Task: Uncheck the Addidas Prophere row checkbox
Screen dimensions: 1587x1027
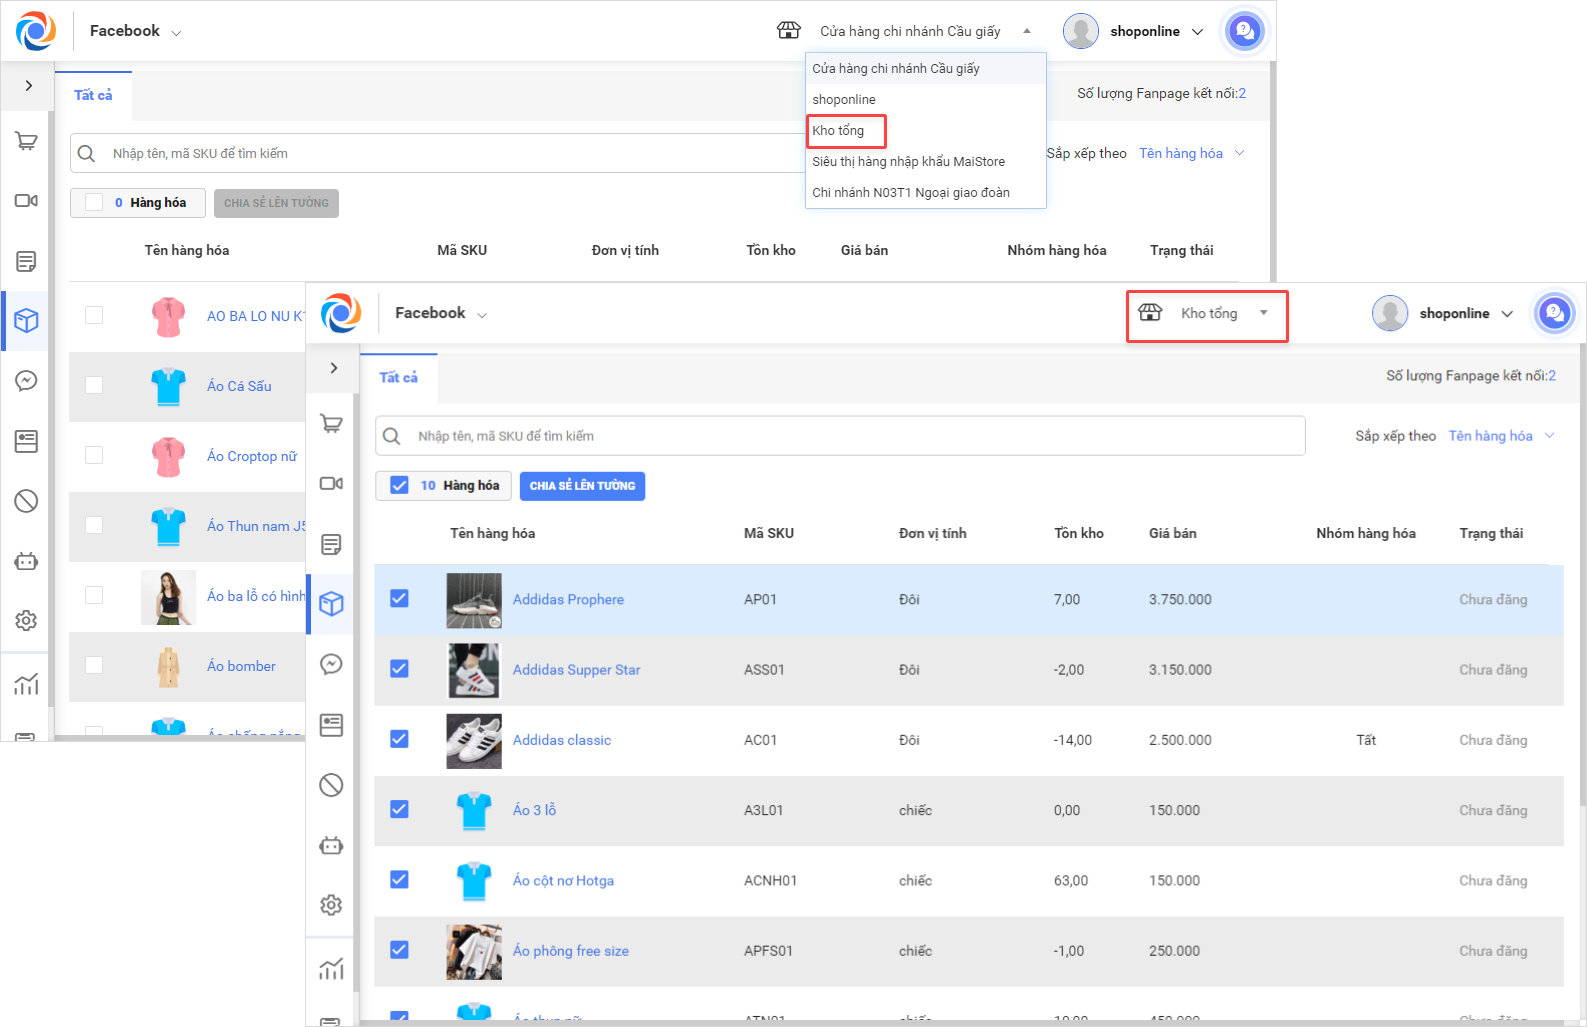Action: click(399, 599)
